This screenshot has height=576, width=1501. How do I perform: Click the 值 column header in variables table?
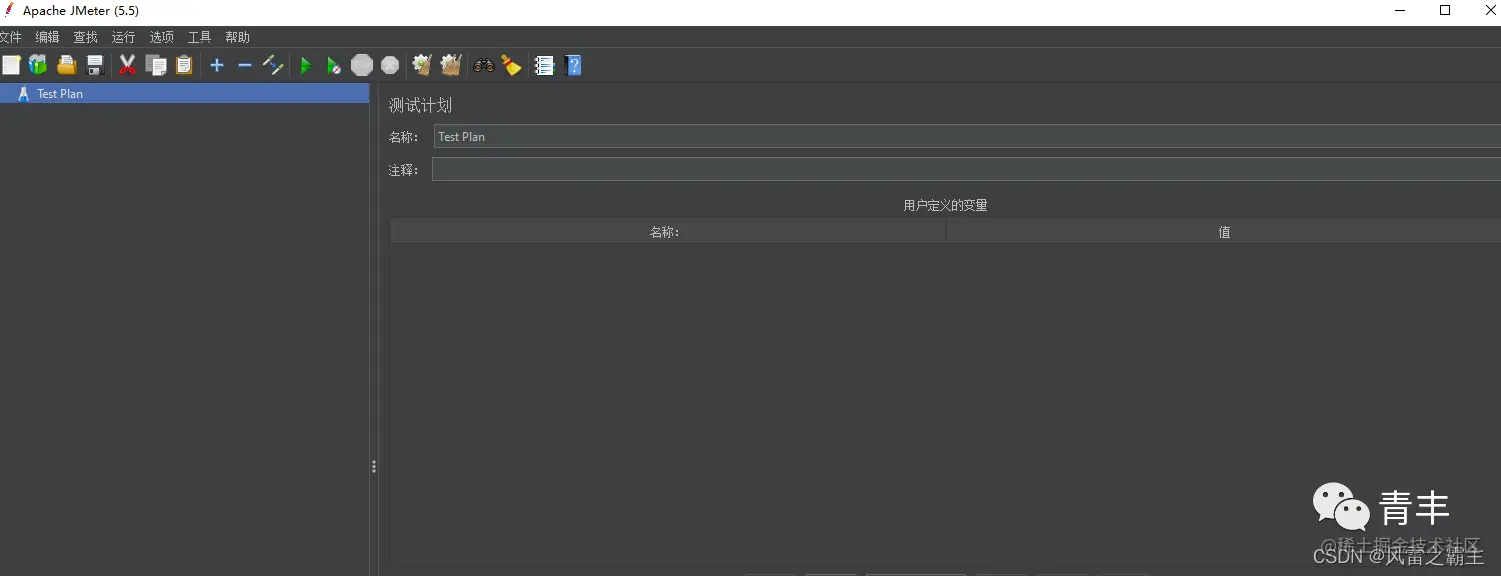tap(1224, 232)
